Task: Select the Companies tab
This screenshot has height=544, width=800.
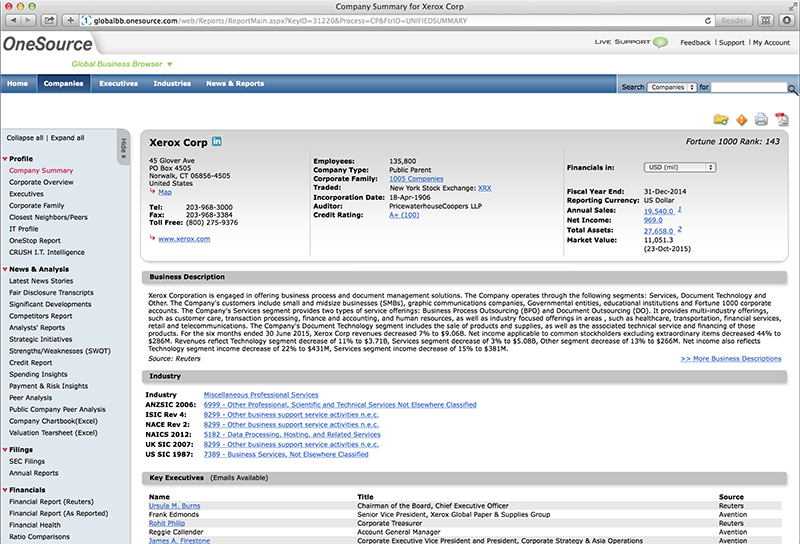Action: pyautogui.click(x=63, y=84)
